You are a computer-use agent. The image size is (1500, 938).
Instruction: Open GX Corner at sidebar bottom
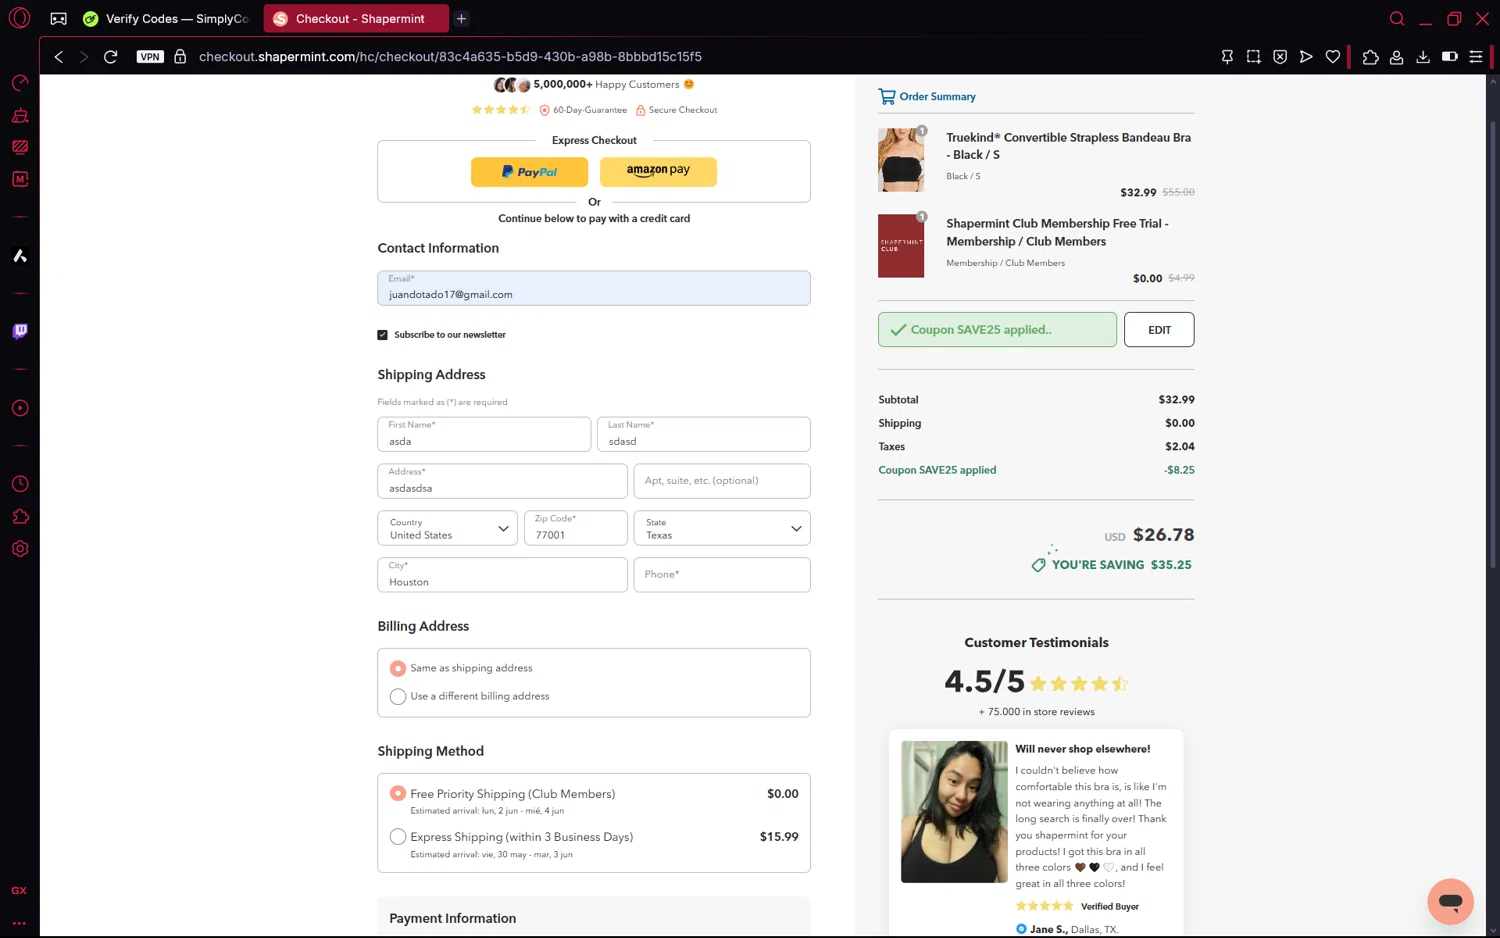coord(19,890)
